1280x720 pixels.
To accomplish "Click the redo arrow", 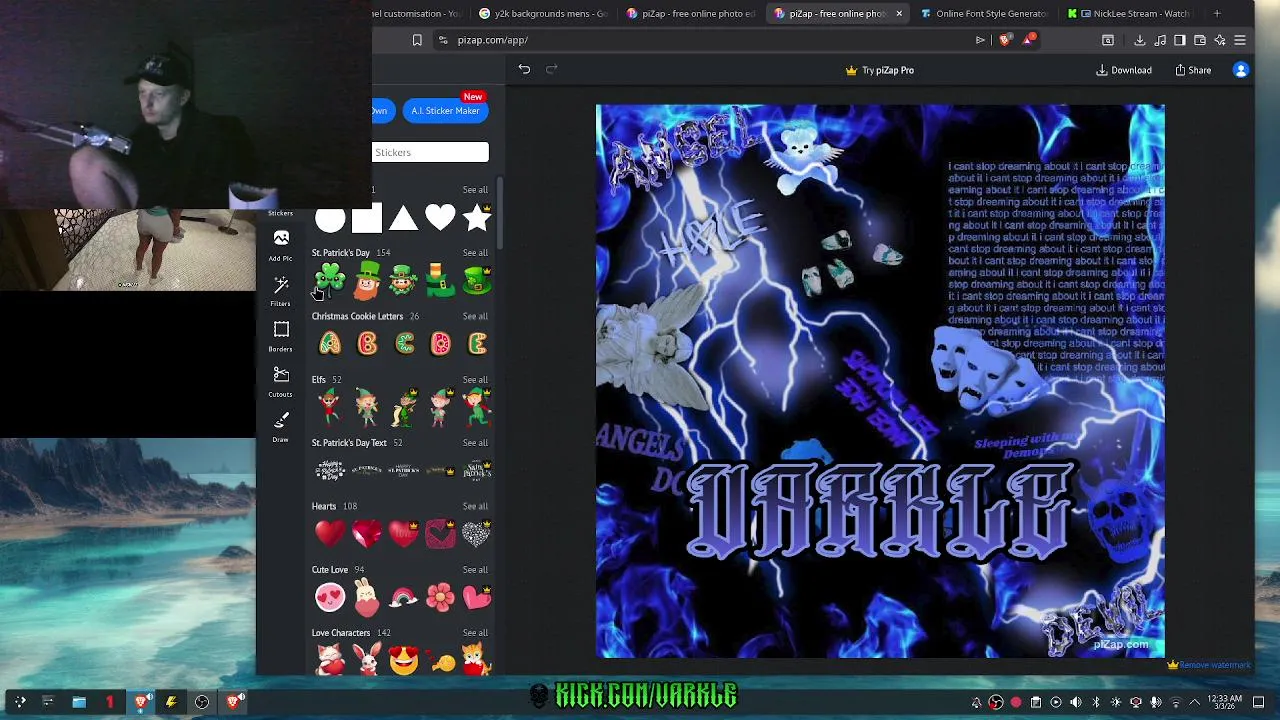I will point(551,69).
